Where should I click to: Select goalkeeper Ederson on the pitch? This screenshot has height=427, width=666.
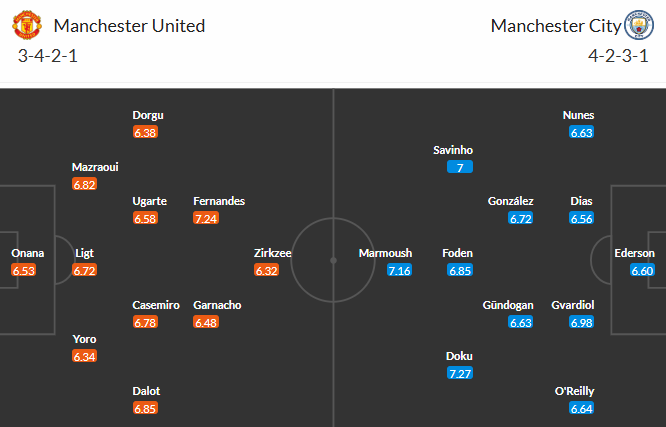(634, 253)
